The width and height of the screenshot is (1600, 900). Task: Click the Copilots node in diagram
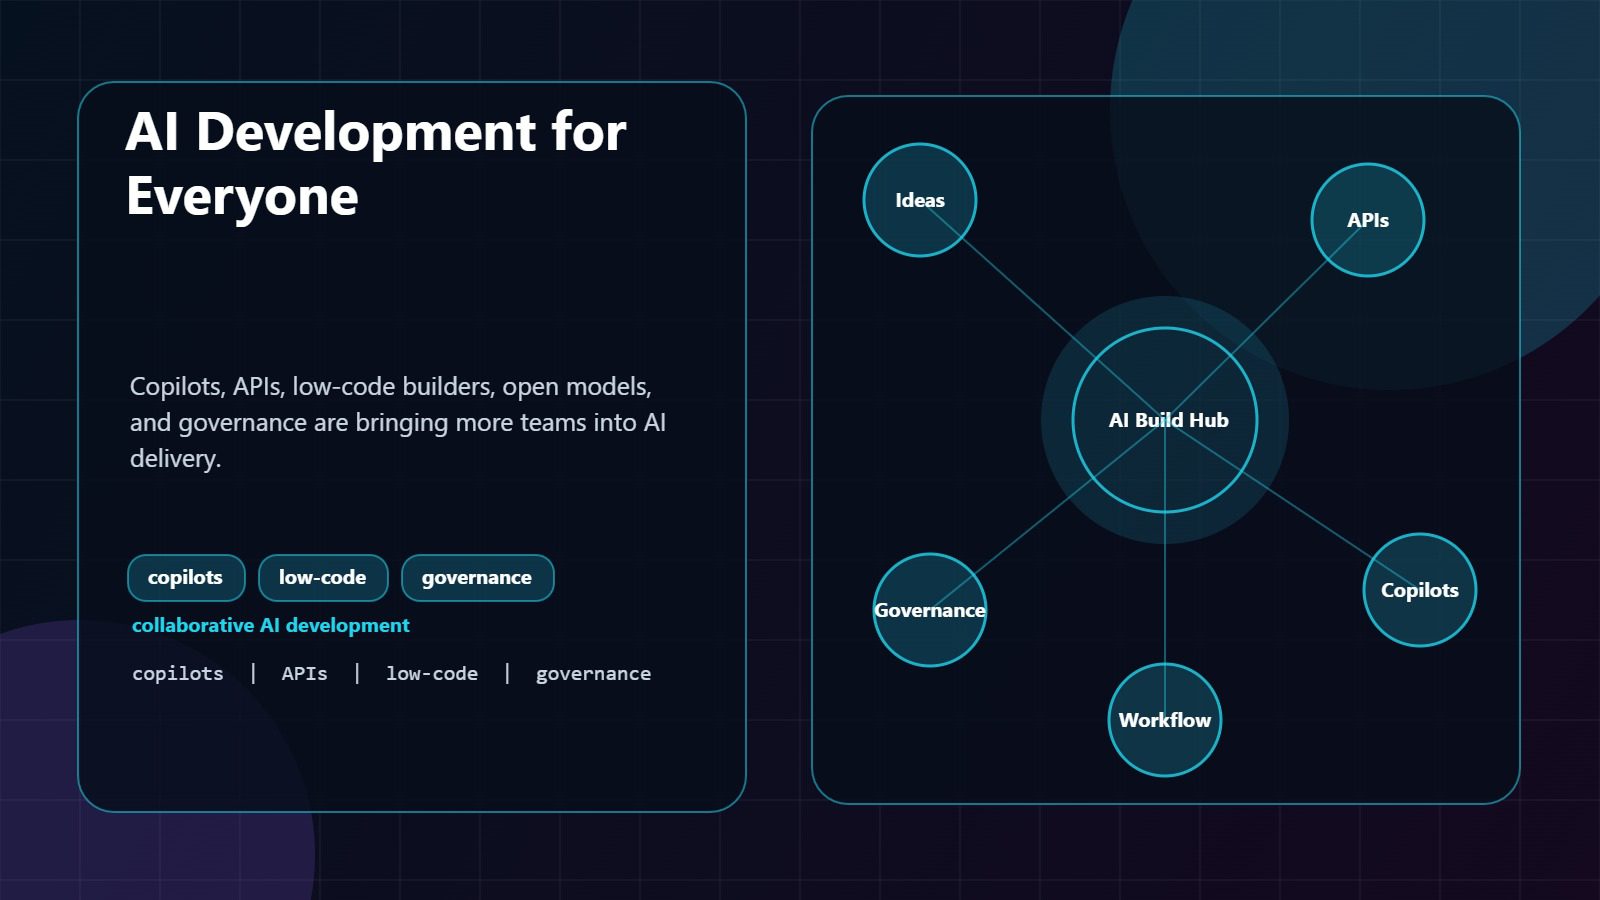click(1420, 590)
